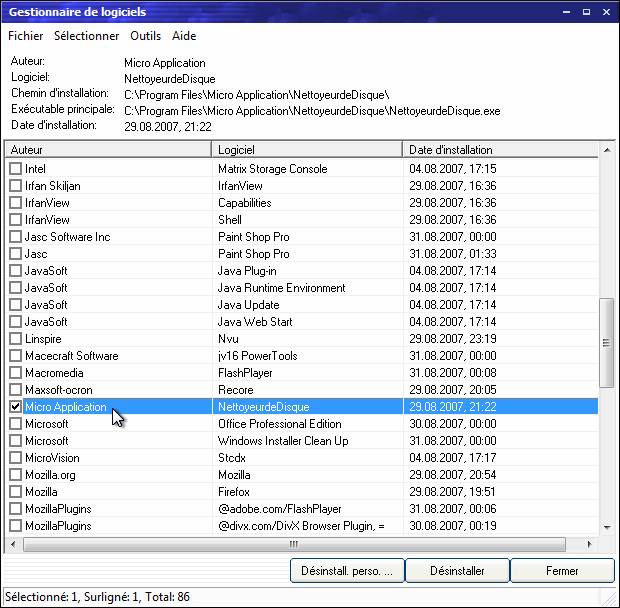The image size is (620, 608).
Task: Check the Irfan Skiljan IrfanView checkbox
Action: coord(15,186)
